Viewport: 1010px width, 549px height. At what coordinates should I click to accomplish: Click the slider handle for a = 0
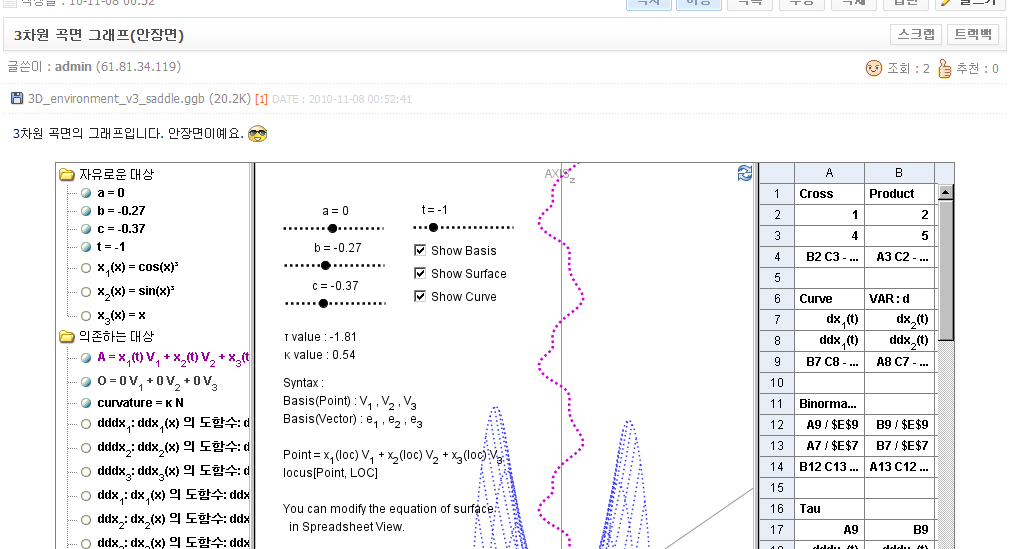[333, 228]
